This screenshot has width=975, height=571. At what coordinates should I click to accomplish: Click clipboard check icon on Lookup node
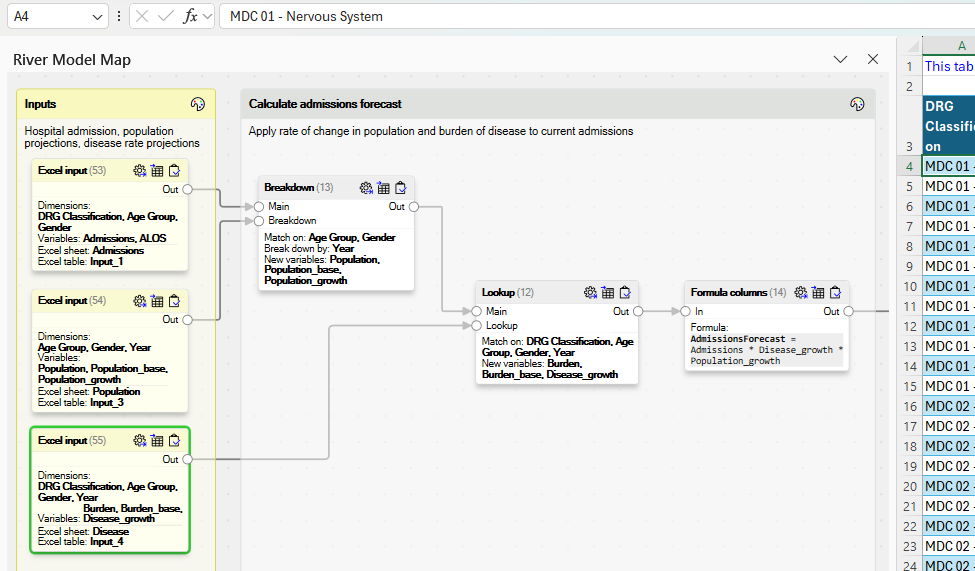click(x=625, y=292)
